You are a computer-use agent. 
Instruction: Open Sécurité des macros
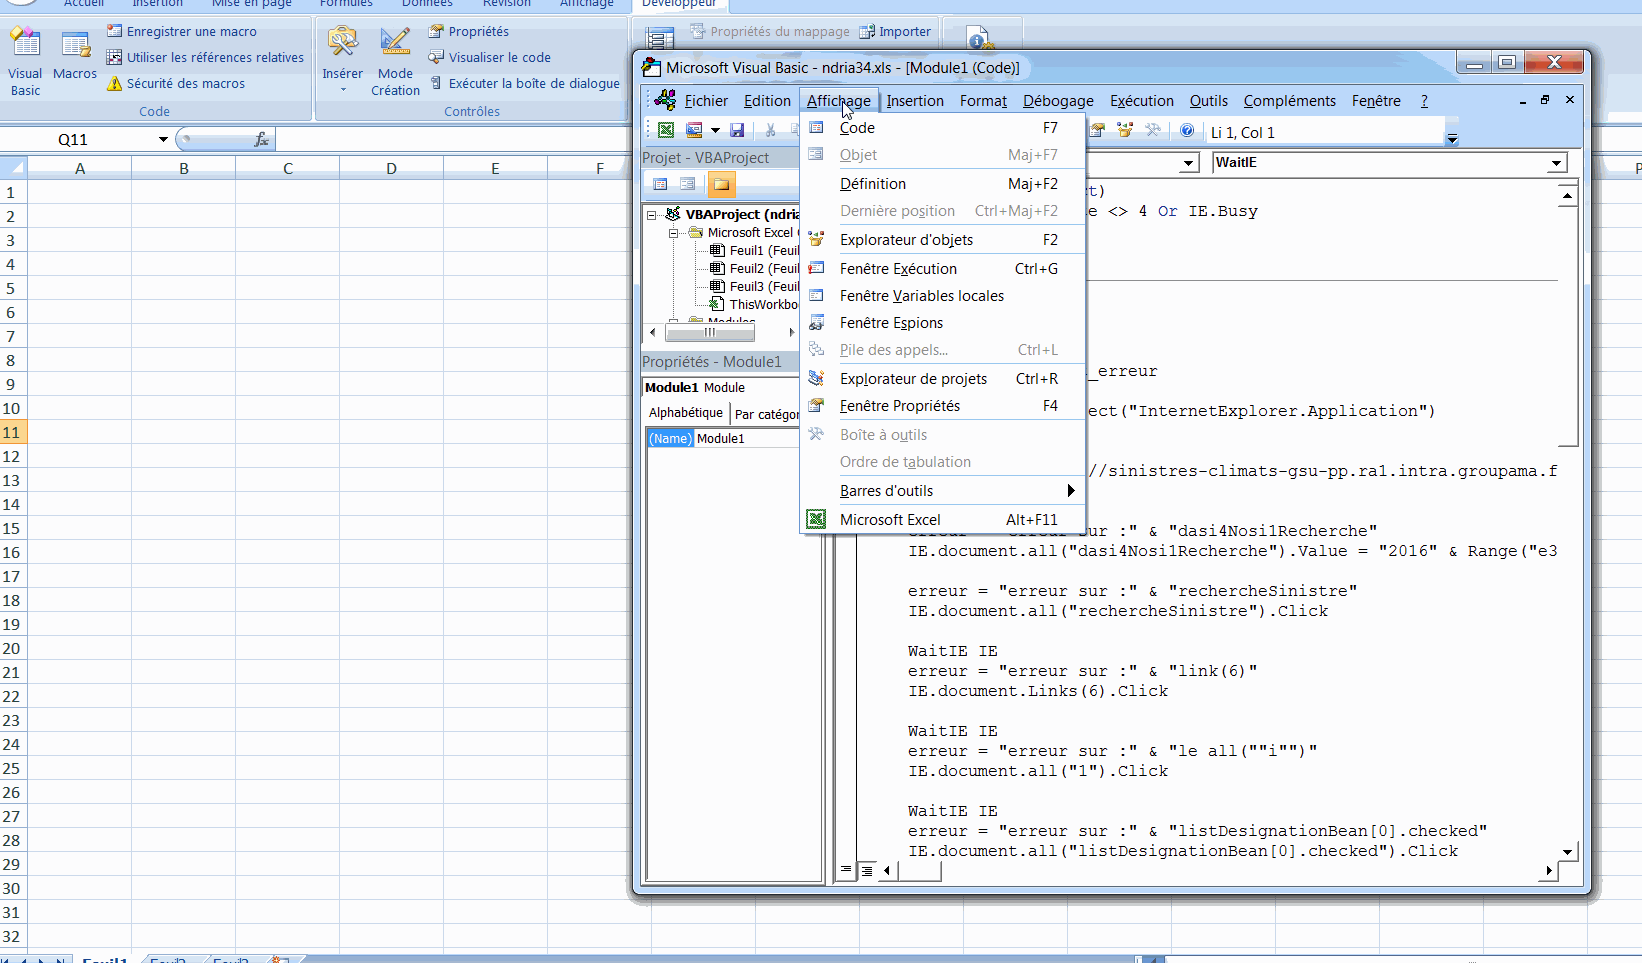tap(176, 84)
